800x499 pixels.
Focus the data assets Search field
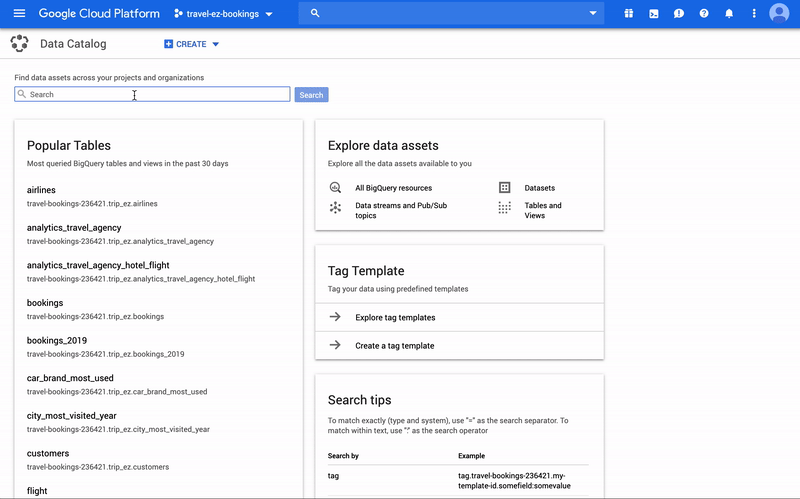[x=152, y=95]
